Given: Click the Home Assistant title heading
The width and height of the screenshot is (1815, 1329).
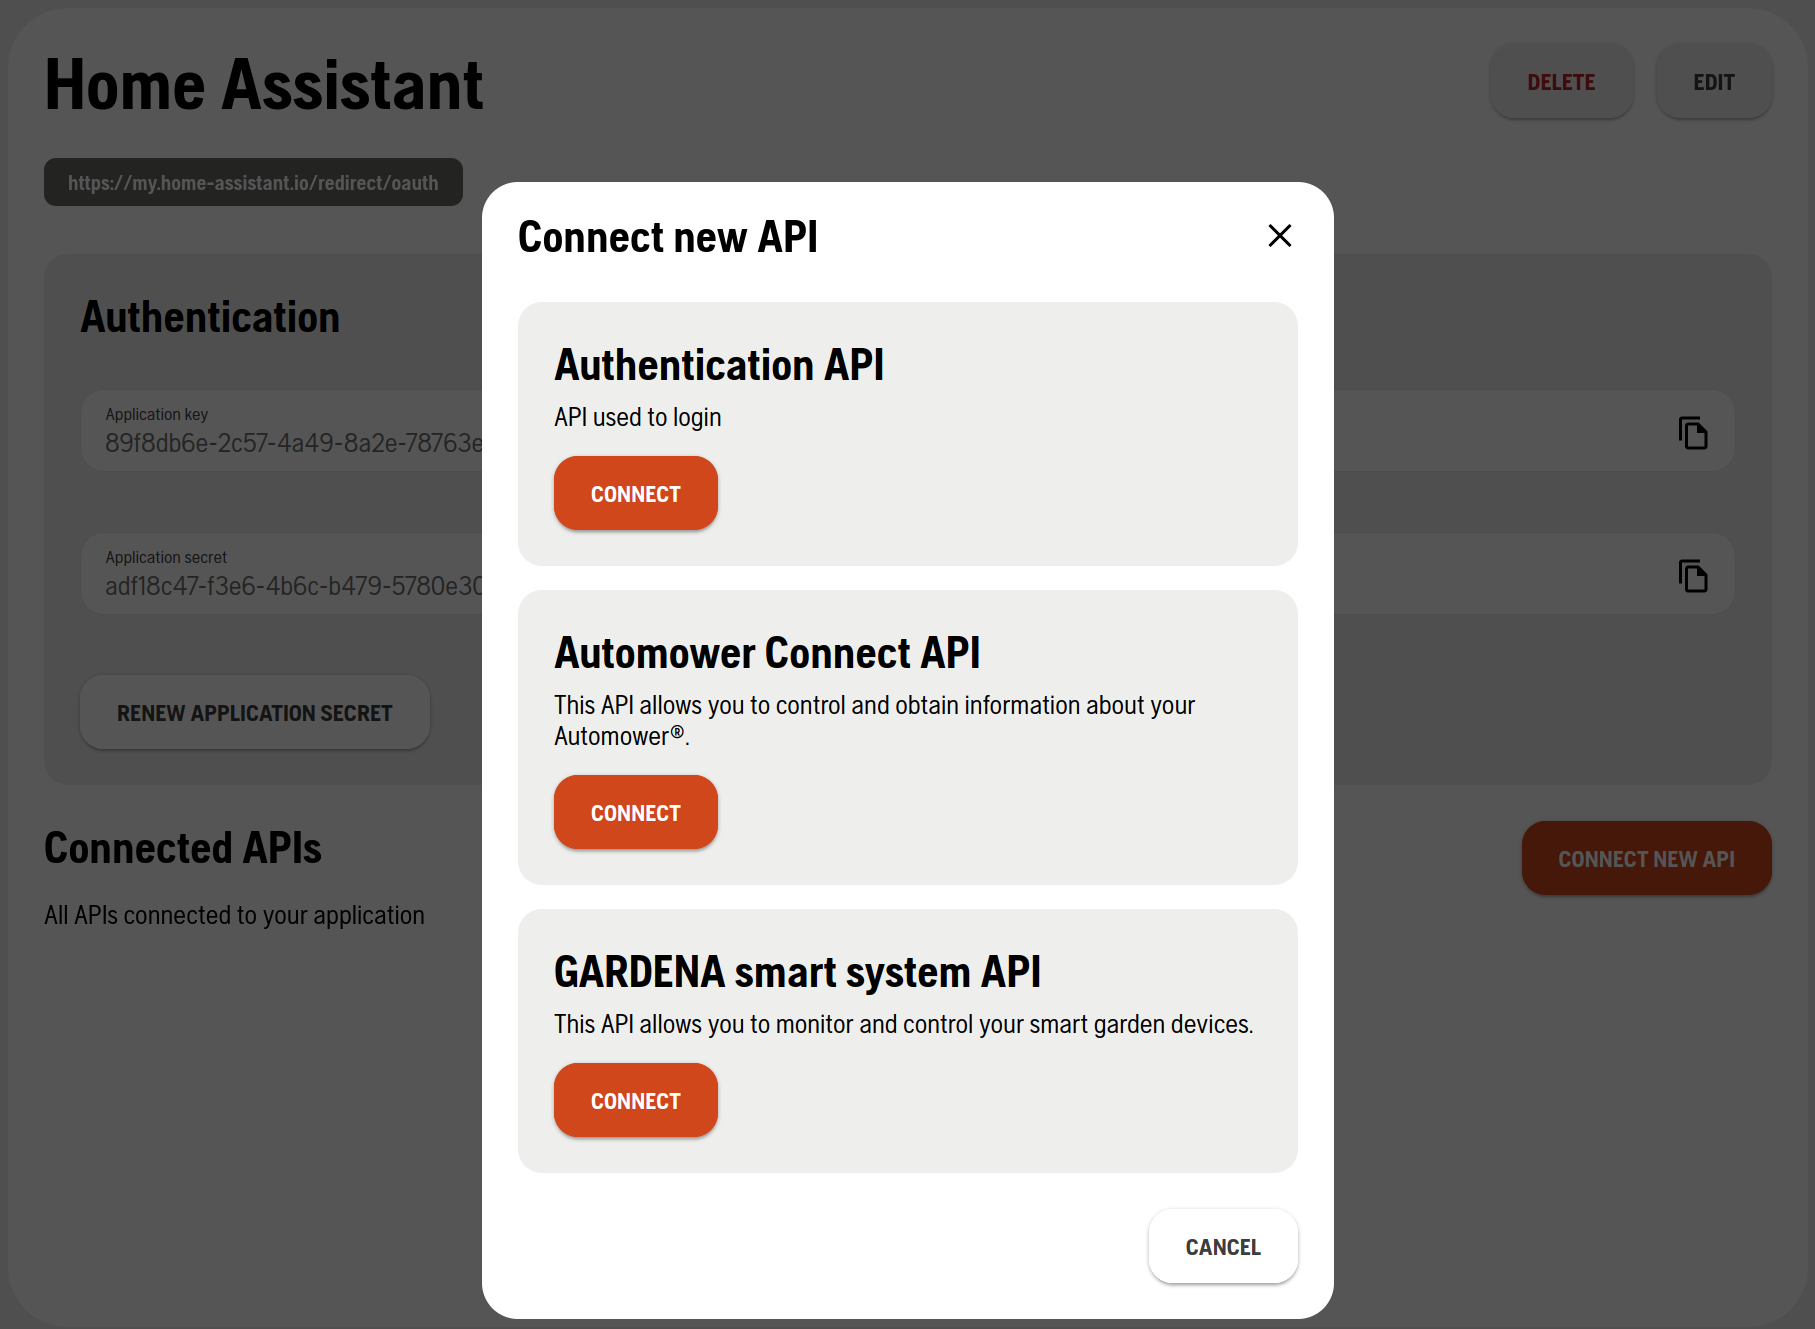Looking at the screenshot, I should 263,84.
